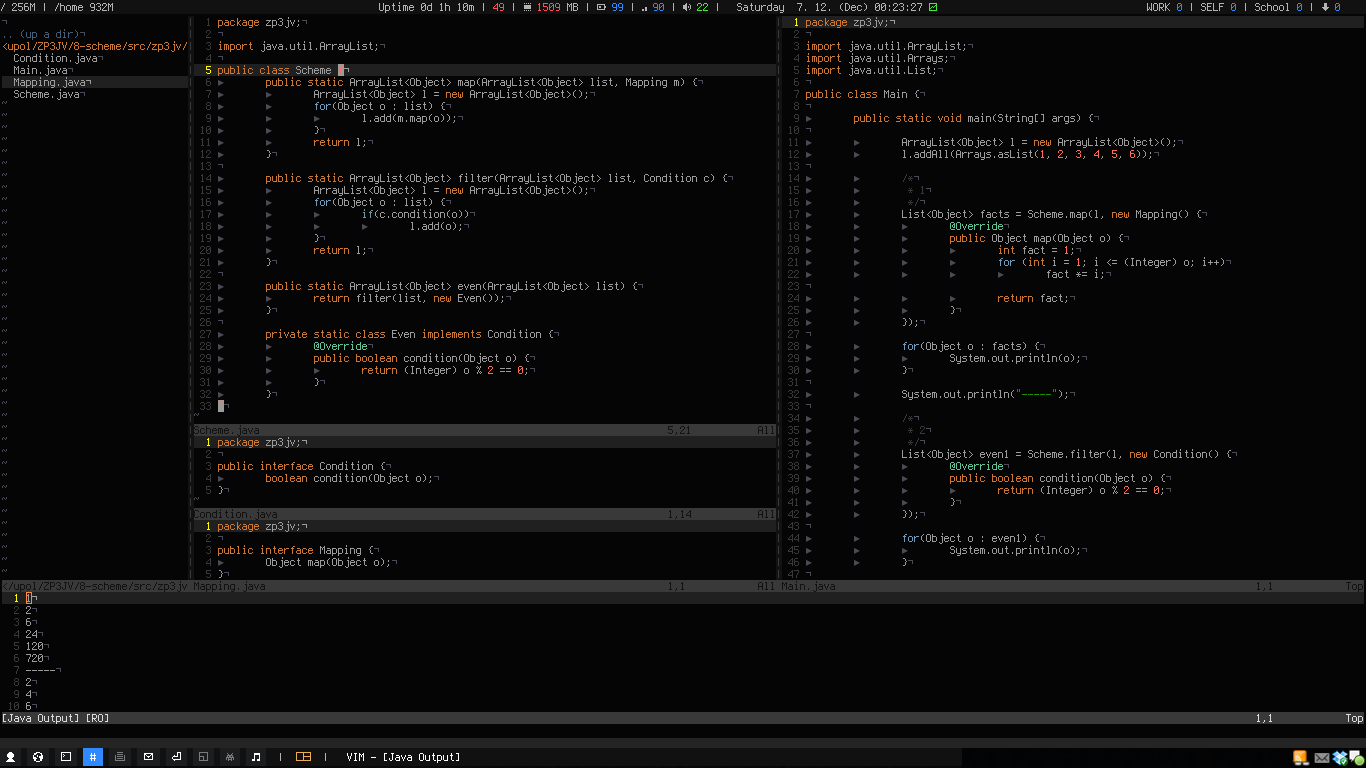Select the return-arrow workspace icon
This screenshot has width=1366, height=768.
[x=175, y=757]
